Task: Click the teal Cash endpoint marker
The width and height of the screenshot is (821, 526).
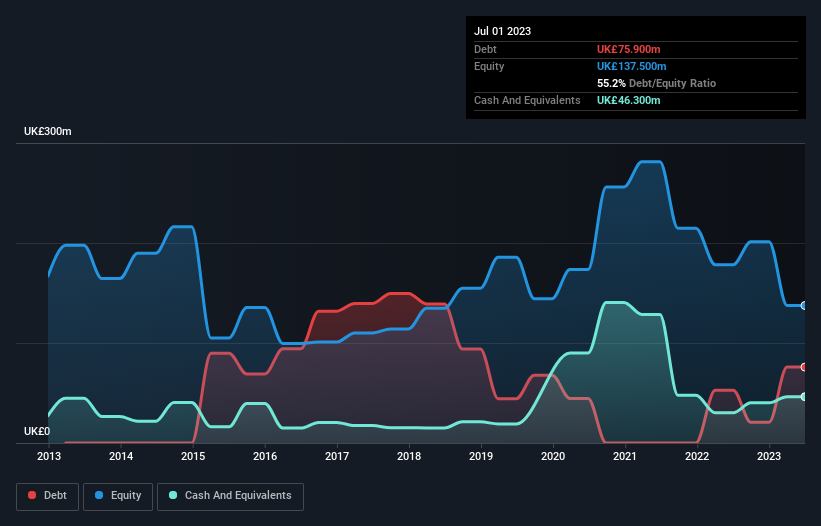Action: (804, 397)
